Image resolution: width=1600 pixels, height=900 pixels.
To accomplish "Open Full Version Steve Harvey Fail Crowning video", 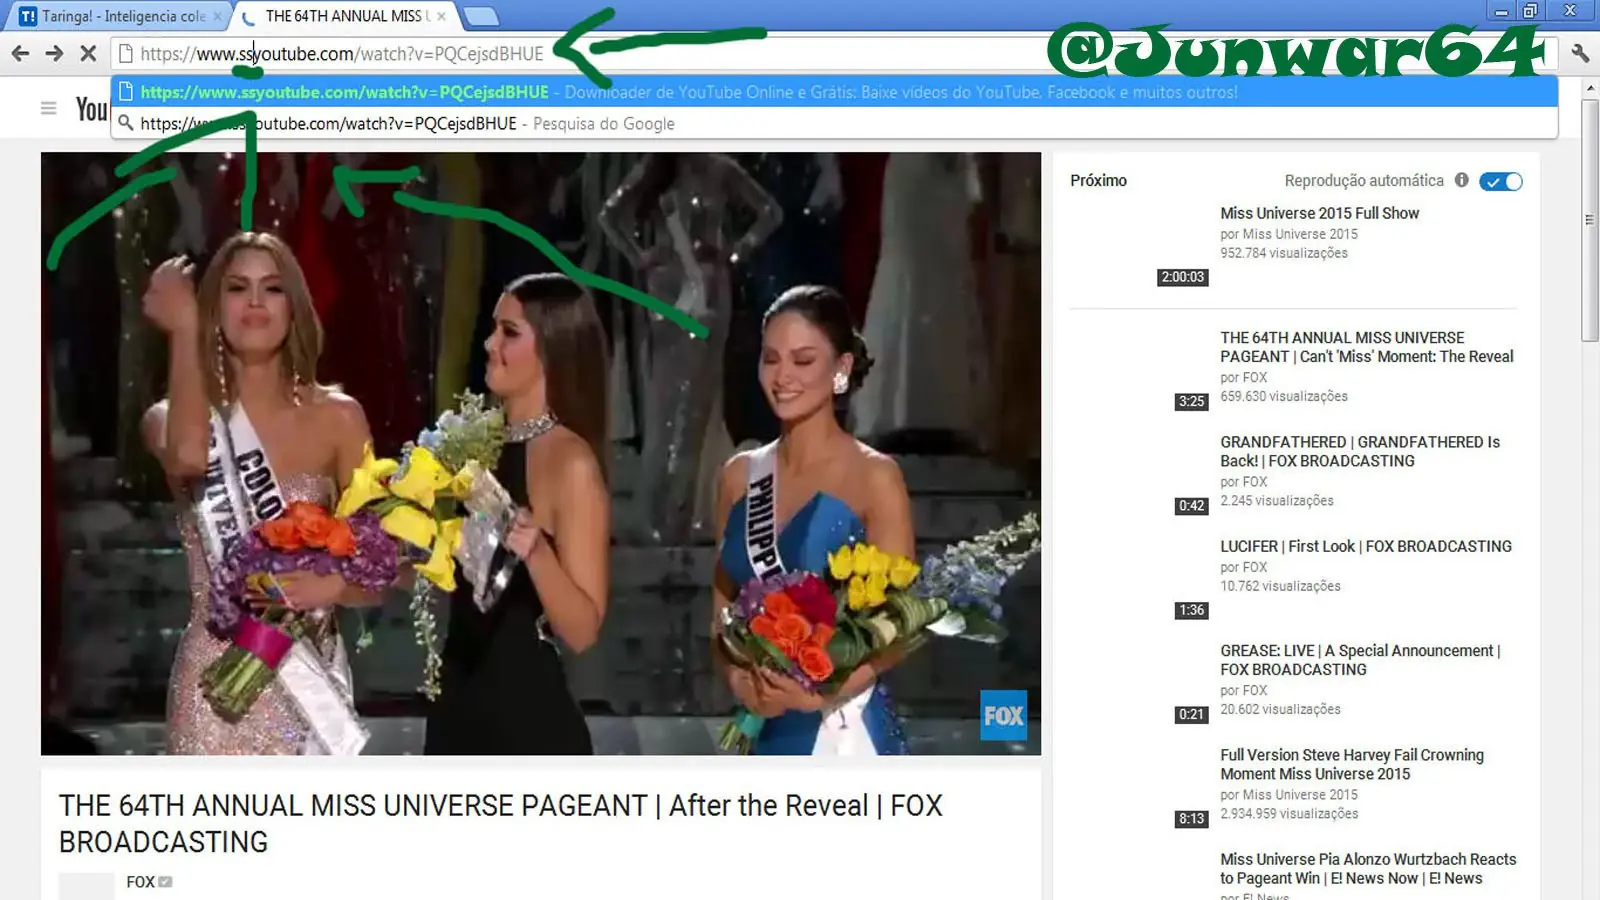I will 1352,764.
